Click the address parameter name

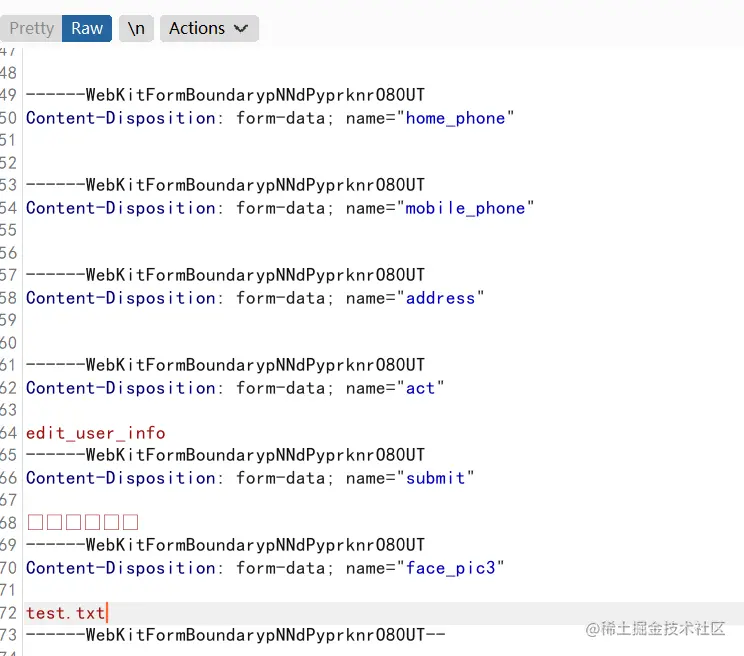coord(440,298)
